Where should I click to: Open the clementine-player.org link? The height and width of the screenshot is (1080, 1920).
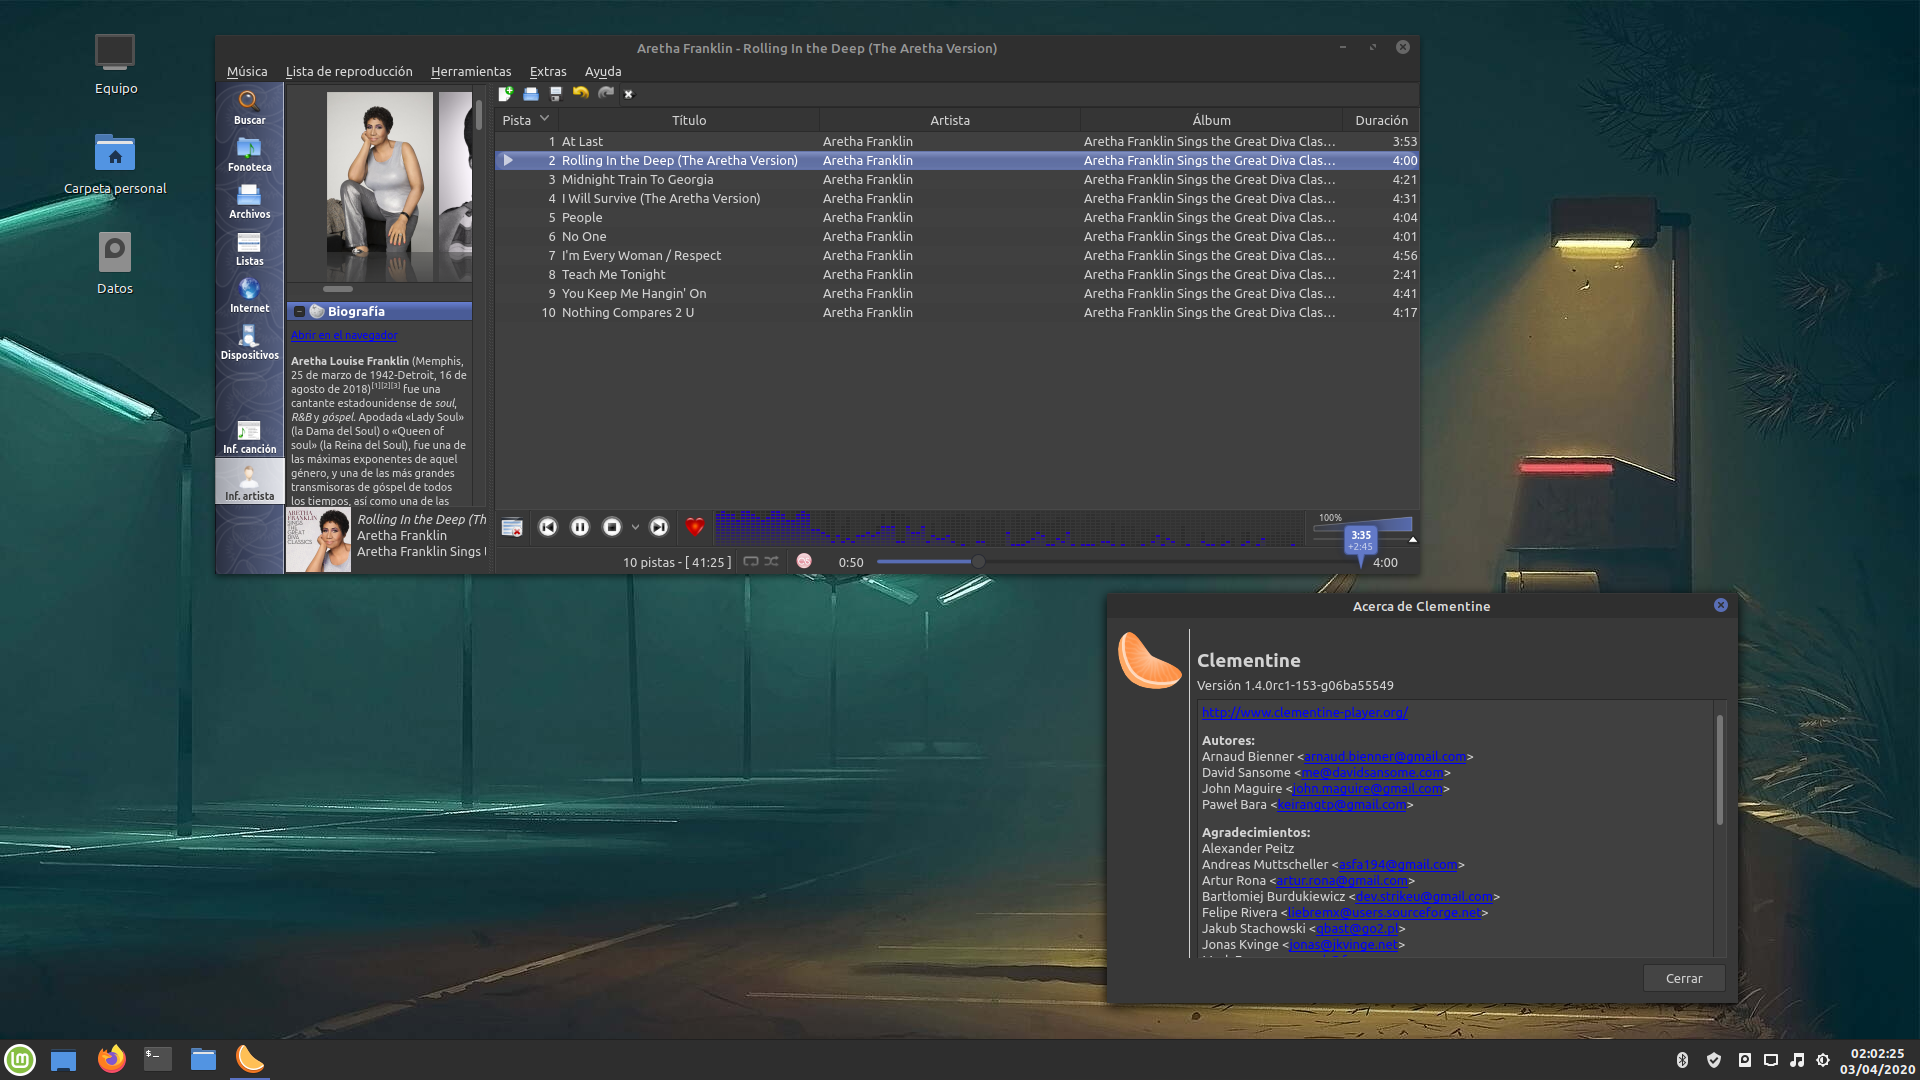1304,713
